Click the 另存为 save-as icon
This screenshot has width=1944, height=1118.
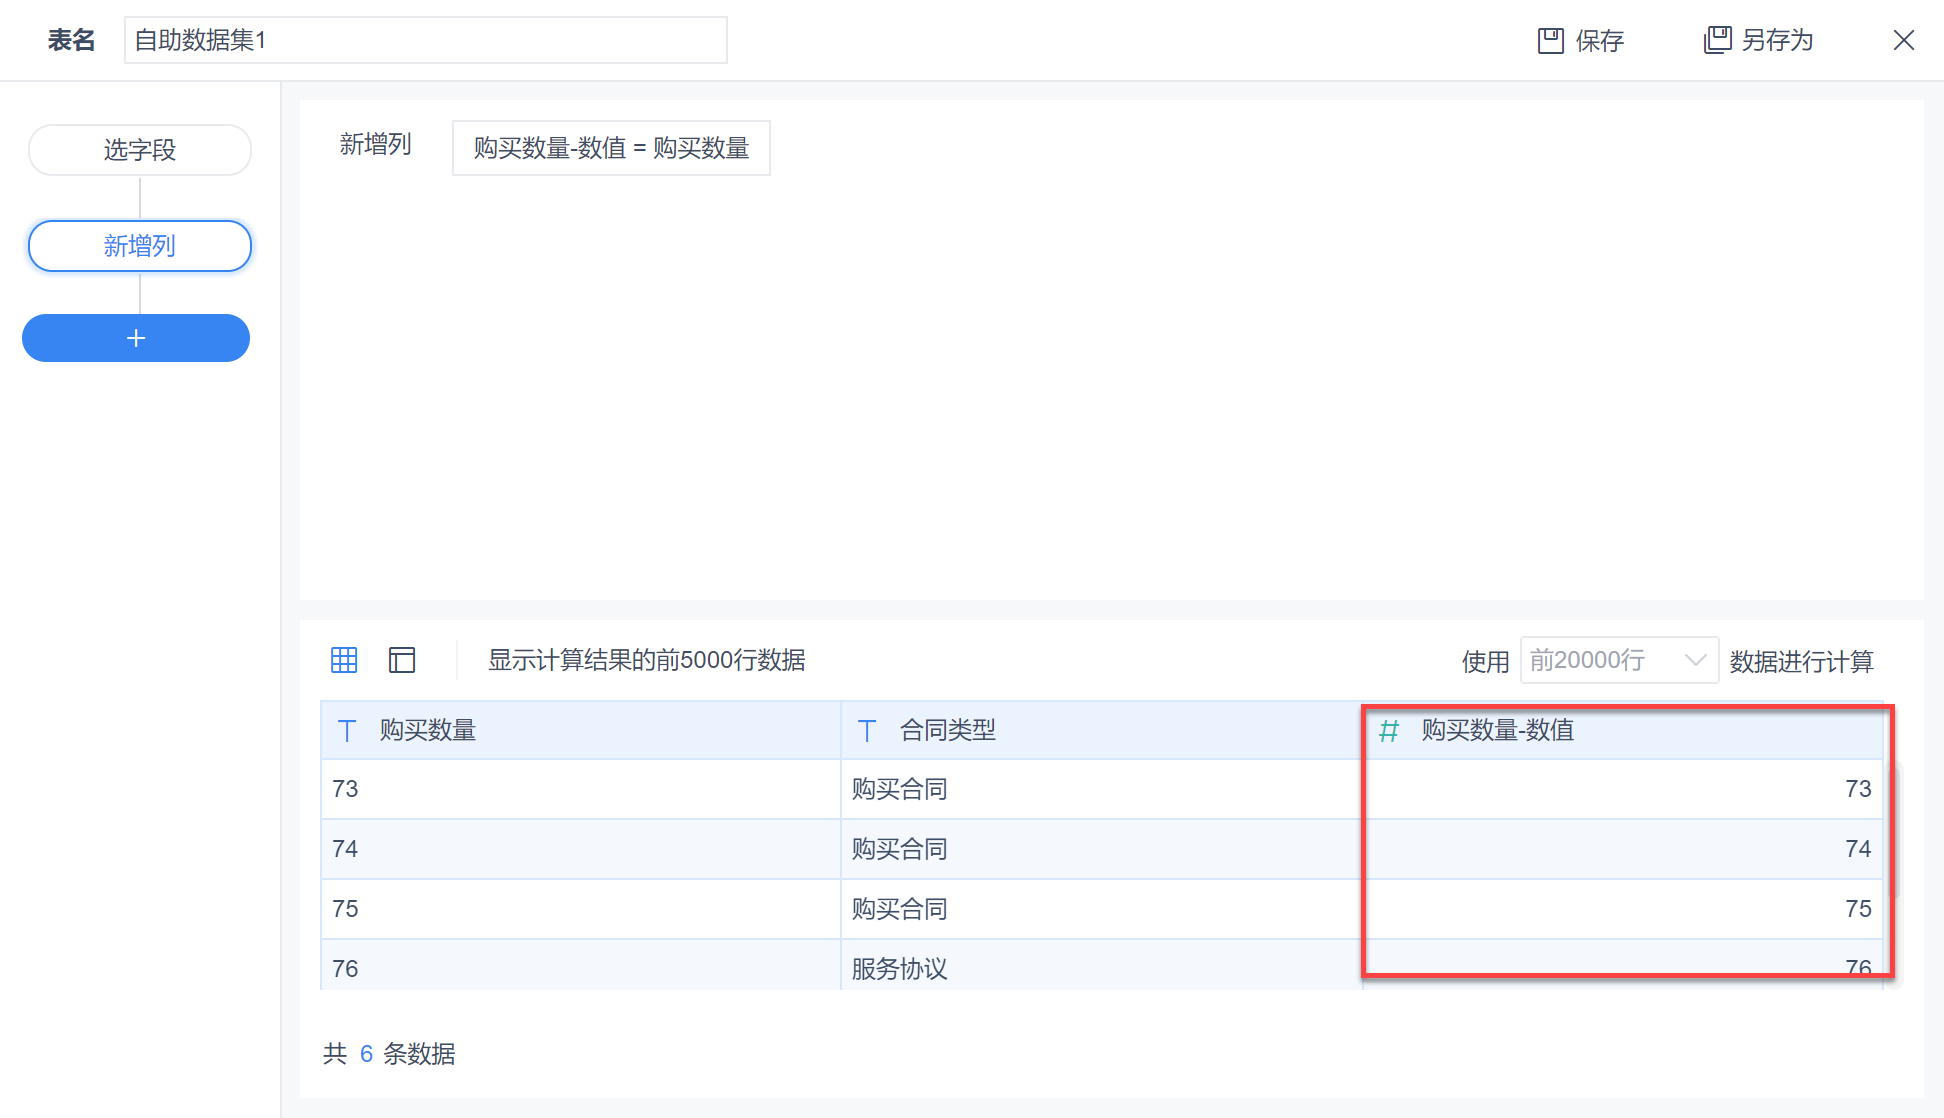pyautogui.click(x=1717, y=40)
